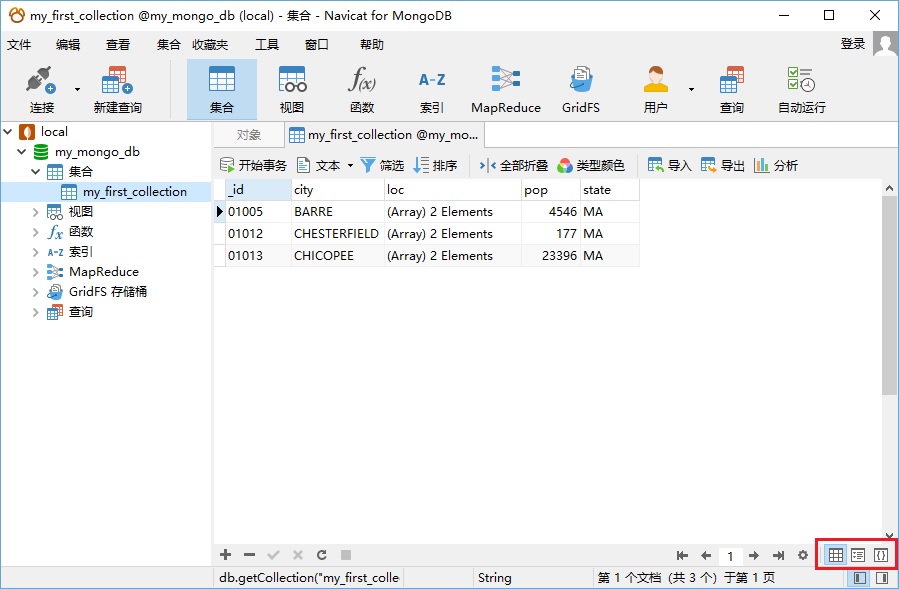Click the Analyze (分析) tool

[776, 166]
